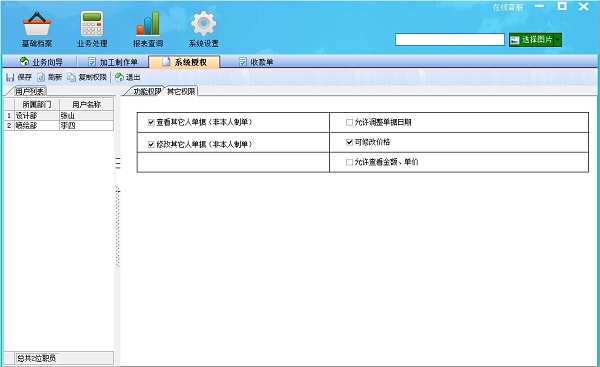Open the 功能权限 sub-tab
This screenshot has height=367, width=600.
click(x=146, y=91)
